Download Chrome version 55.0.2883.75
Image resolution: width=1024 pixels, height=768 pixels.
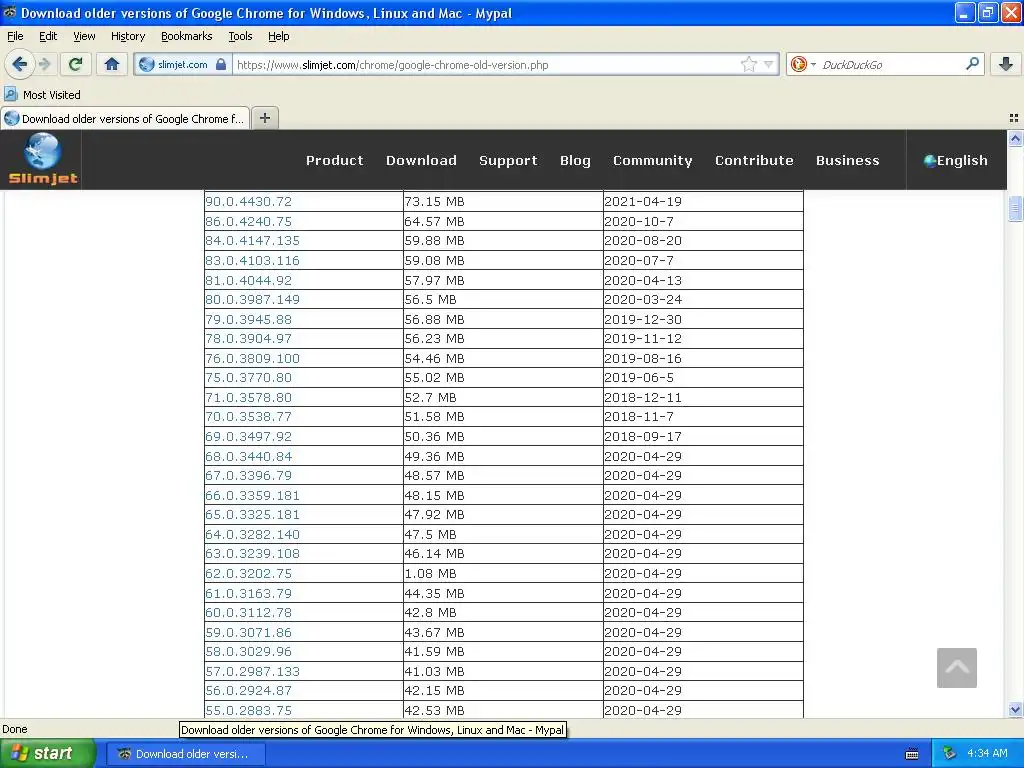click(x=248, y=711)
